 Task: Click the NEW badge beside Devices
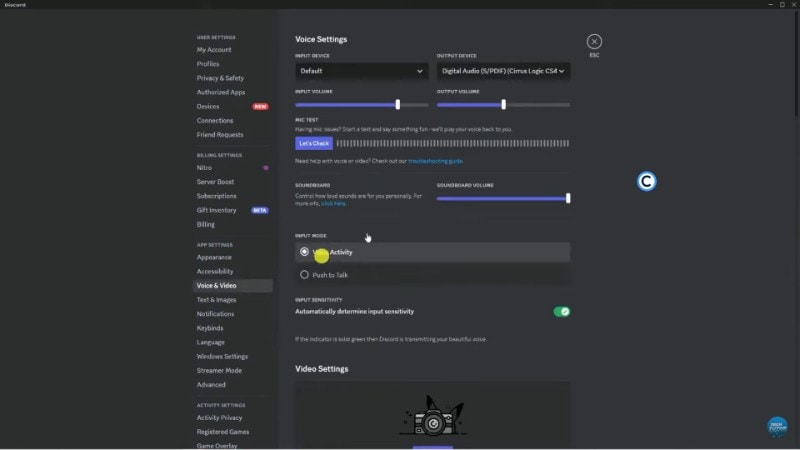[x=260, y=107]
